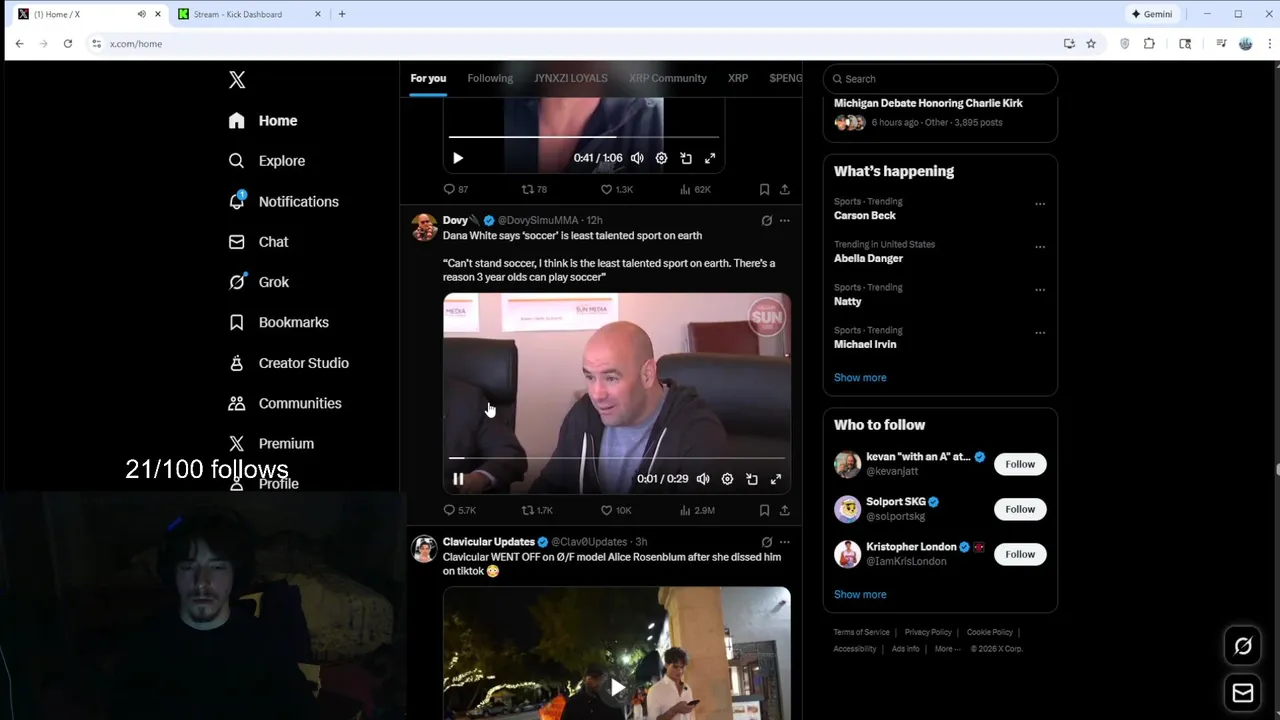Open the Stream - Kick Dashboard browser tab

point(249,14)
